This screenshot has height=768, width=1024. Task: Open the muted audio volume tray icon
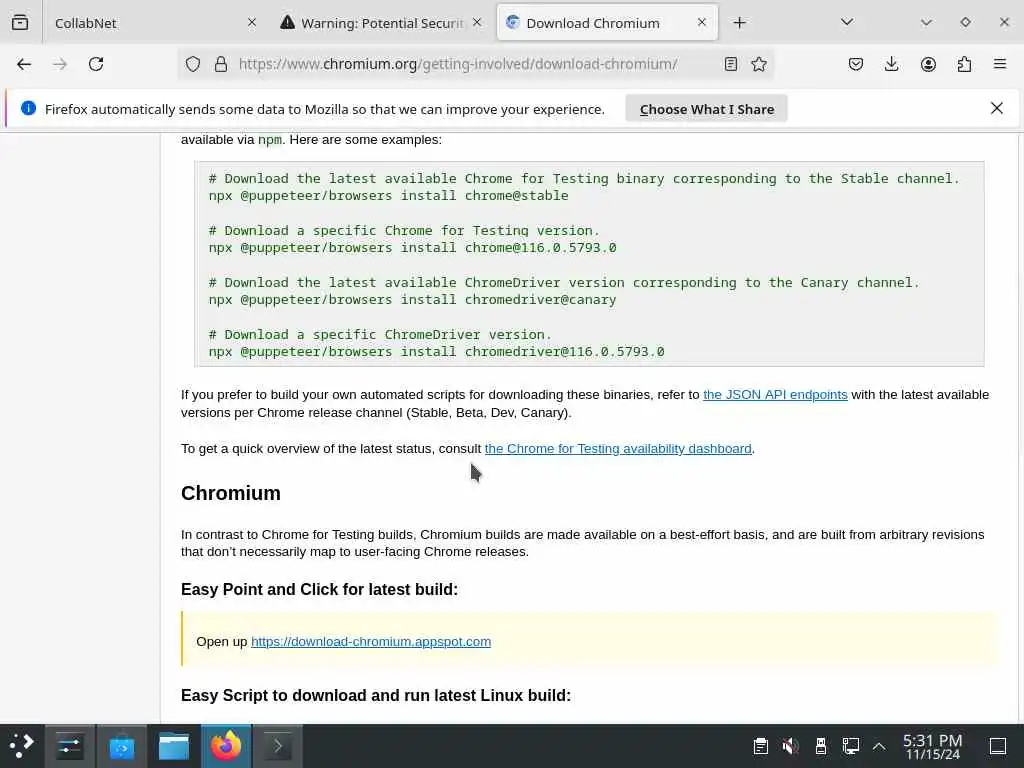790,746
